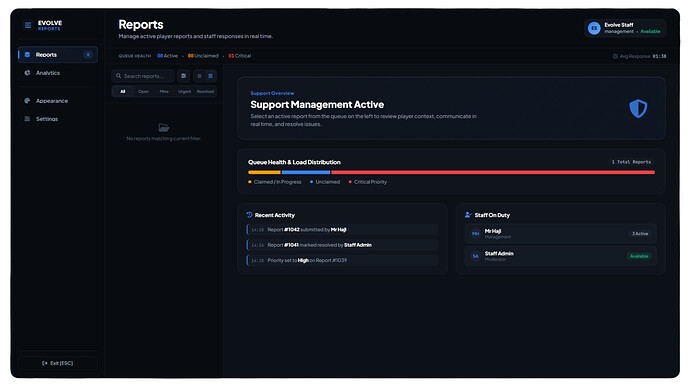Switch to the list view layout
690x388 pixels.
(x=199, y=76)
